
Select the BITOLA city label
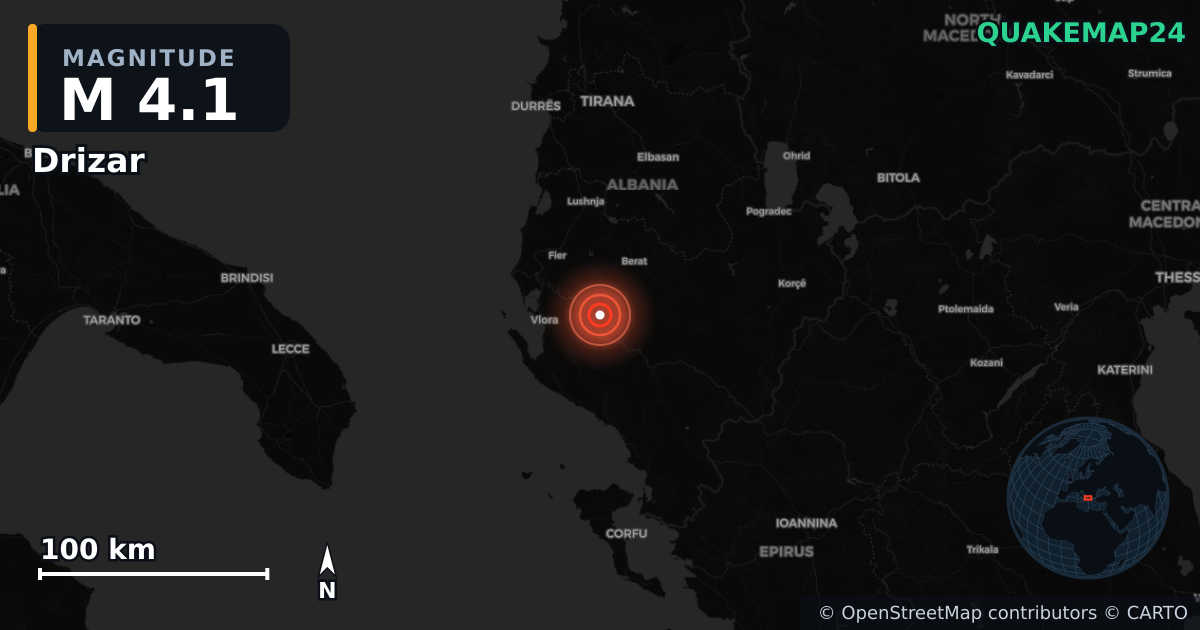tap(898, 178)
